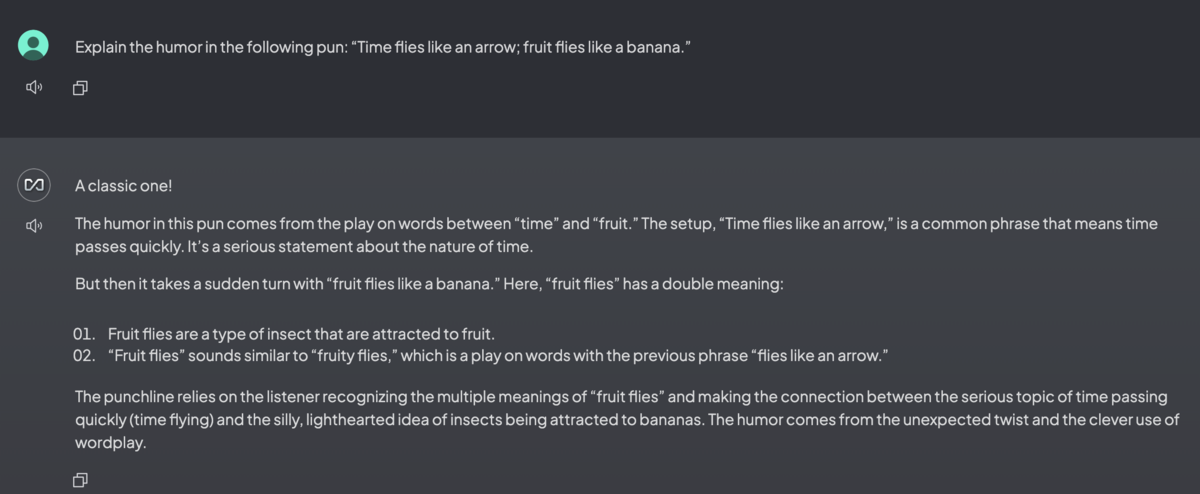Click the "02." list number marker

(x=84, y=355)
